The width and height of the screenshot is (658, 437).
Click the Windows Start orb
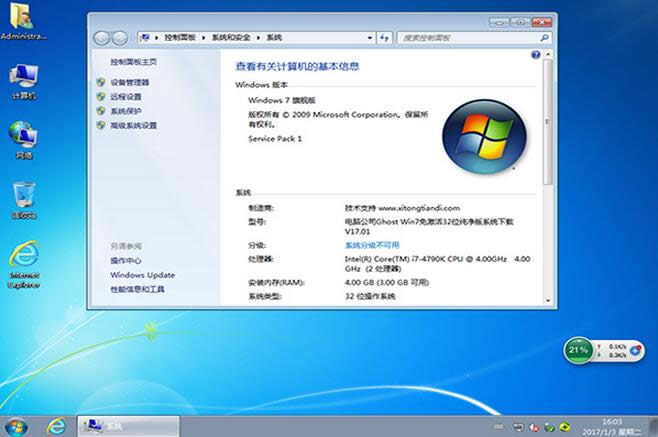coord(17,424)
